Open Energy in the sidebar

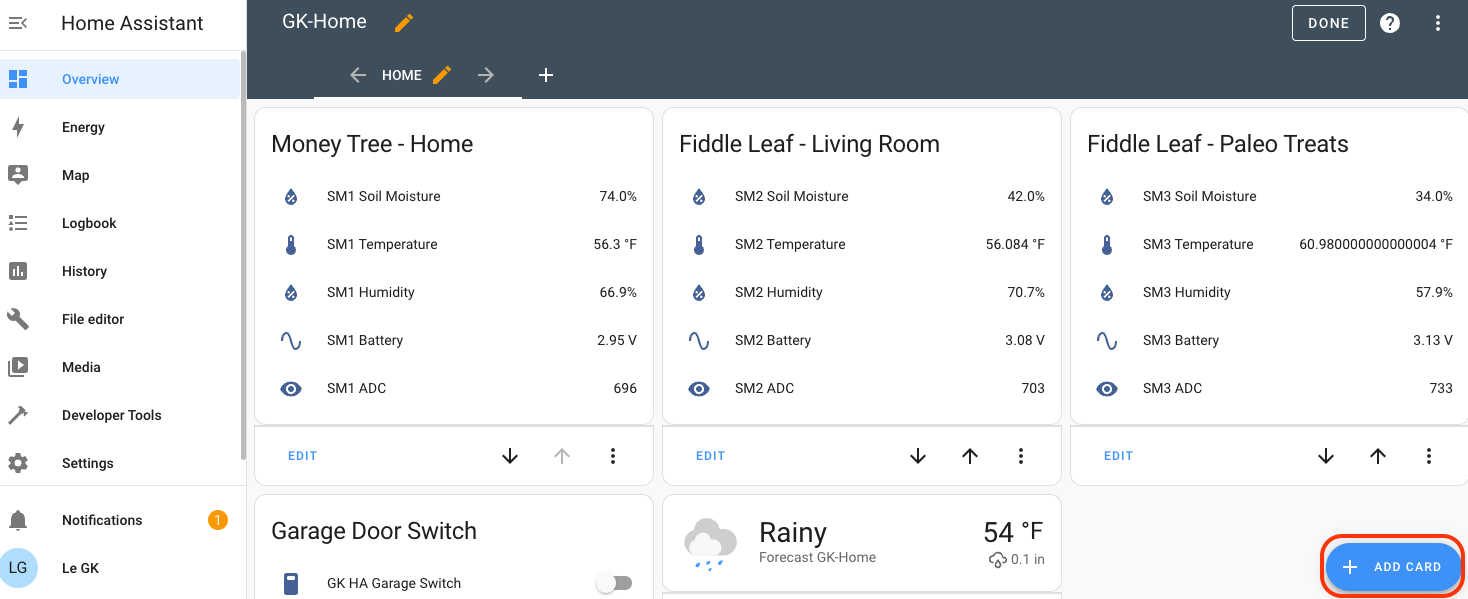83,127
